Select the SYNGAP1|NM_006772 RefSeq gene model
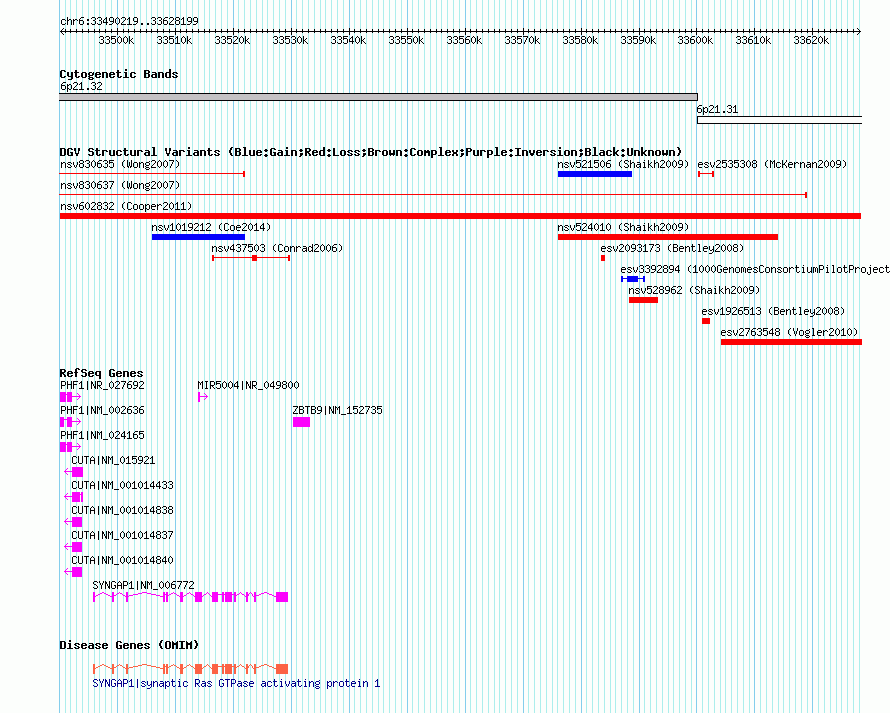Viewport: 890px width, 713px height. pyautogui.click(x=191, y=597)
